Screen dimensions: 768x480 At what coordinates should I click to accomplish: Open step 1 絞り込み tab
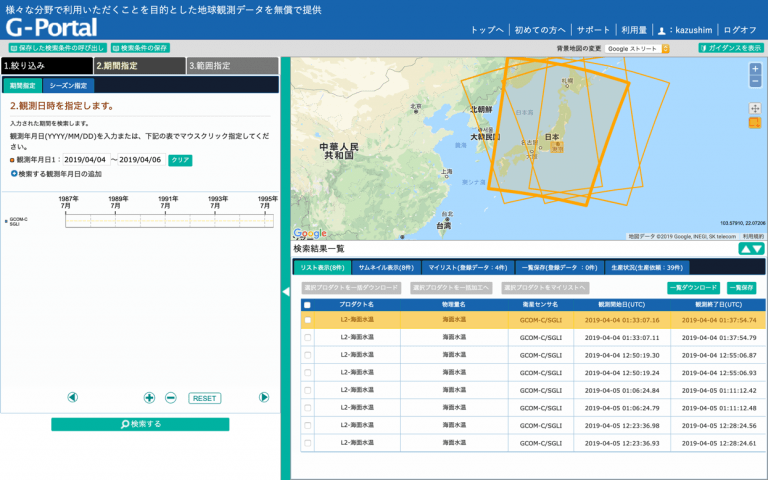47,66
